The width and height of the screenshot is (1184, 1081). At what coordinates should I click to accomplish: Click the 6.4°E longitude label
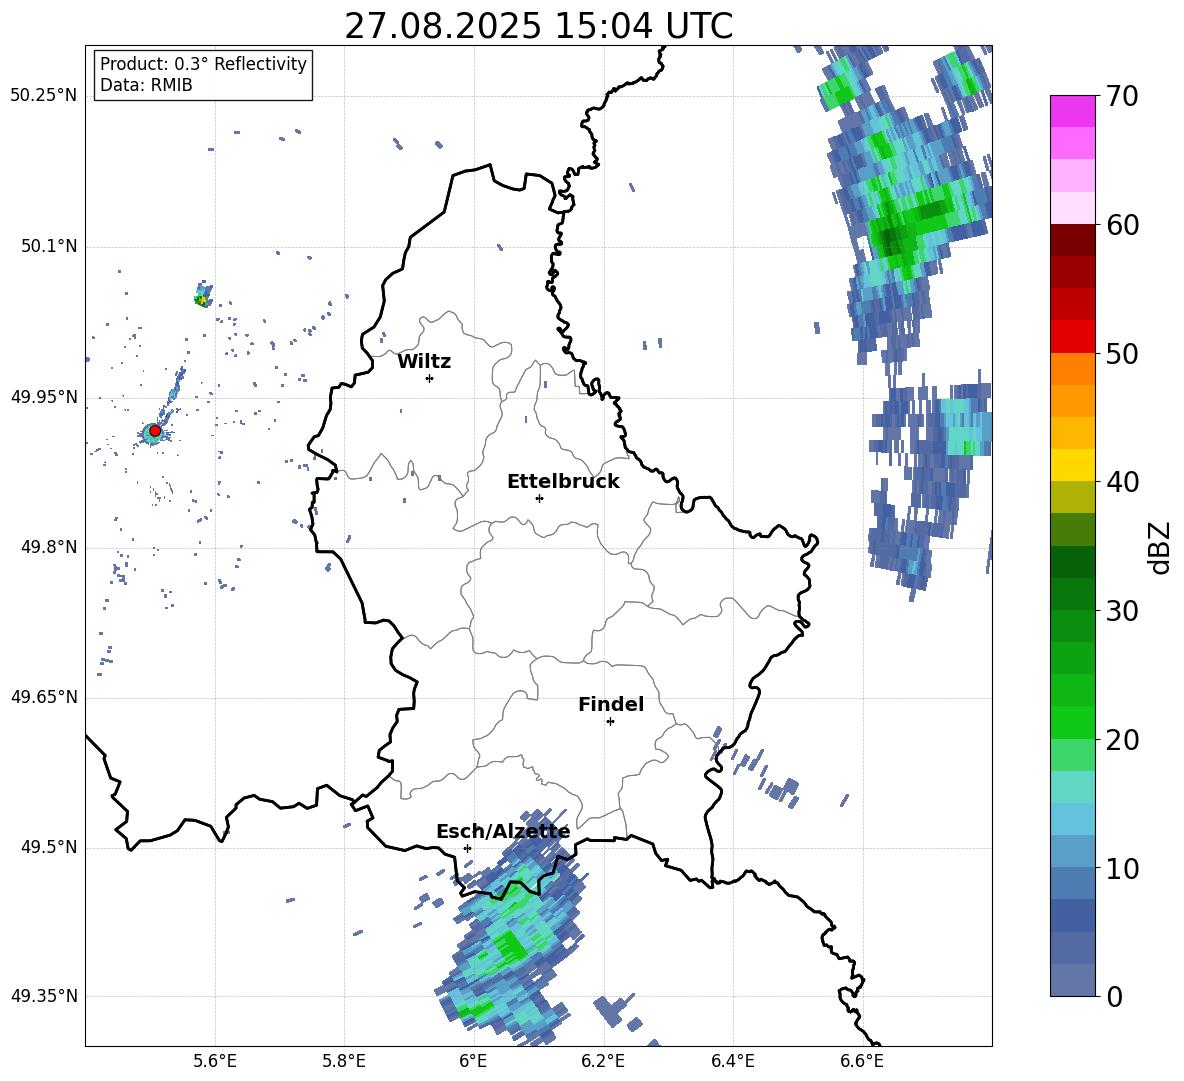[732, 1061]
